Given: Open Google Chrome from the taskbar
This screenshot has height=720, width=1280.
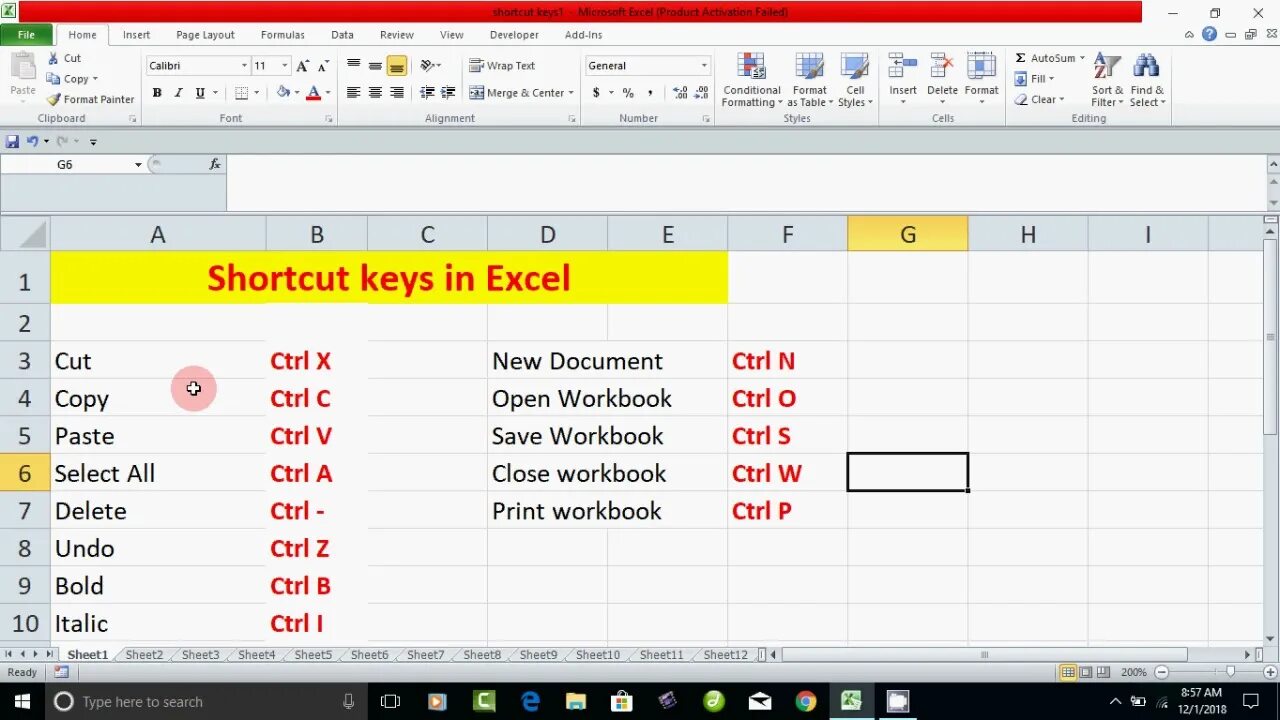Looking at the screenshot, I should (x=806, y=702).
